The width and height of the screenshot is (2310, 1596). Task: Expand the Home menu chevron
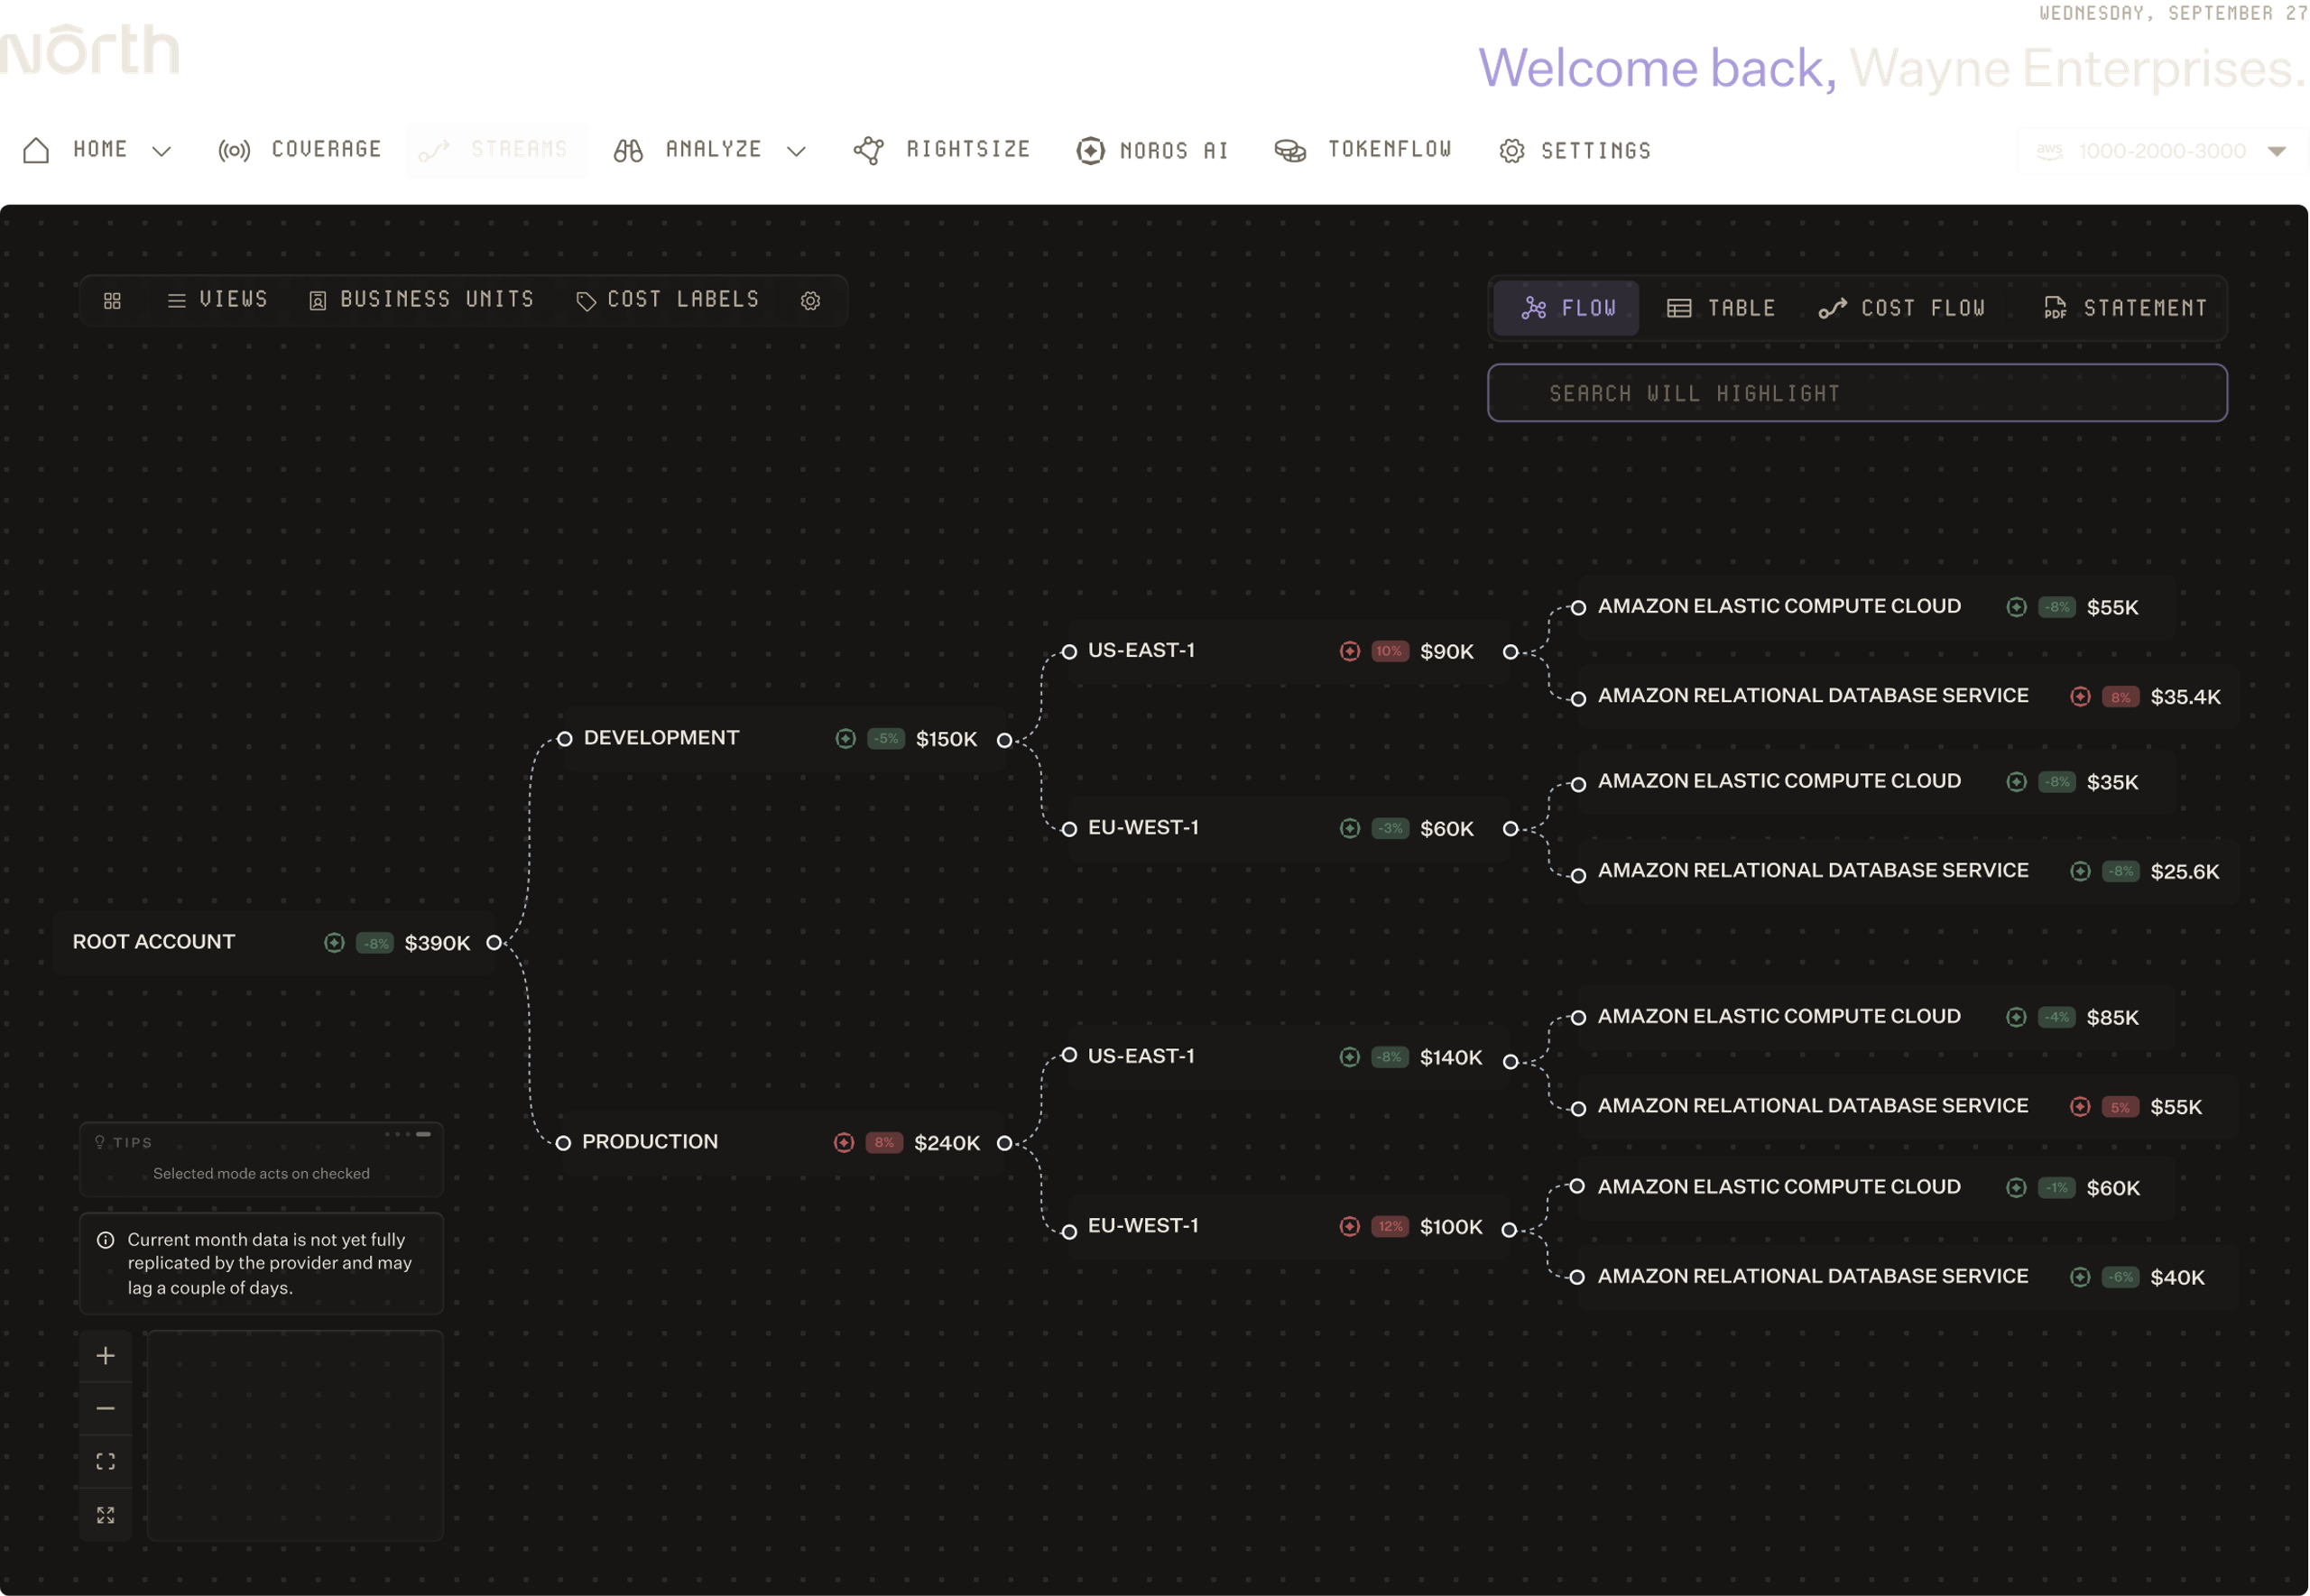pyautogui.click(x=162, y=151)
